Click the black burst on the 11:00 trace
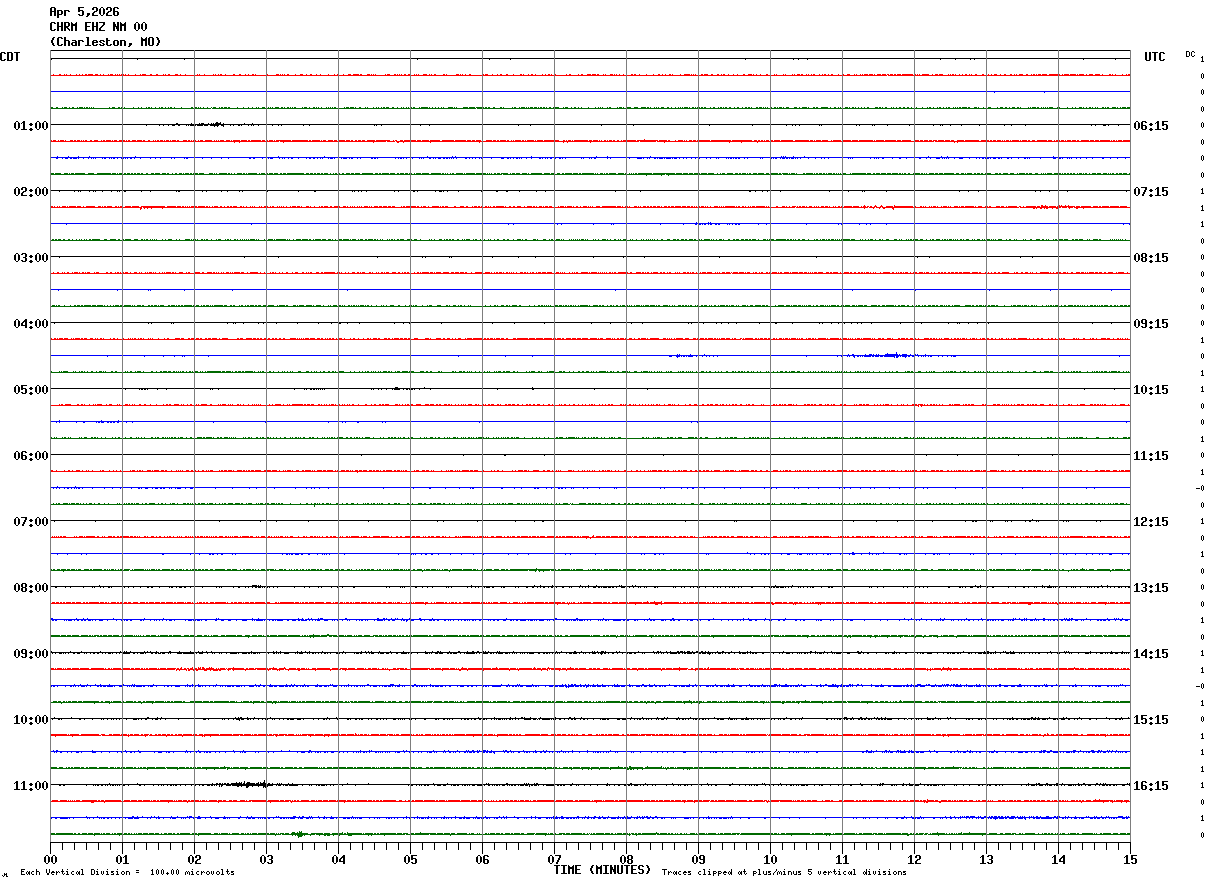Screen dimensions: 1210x886 coord(245,784)
